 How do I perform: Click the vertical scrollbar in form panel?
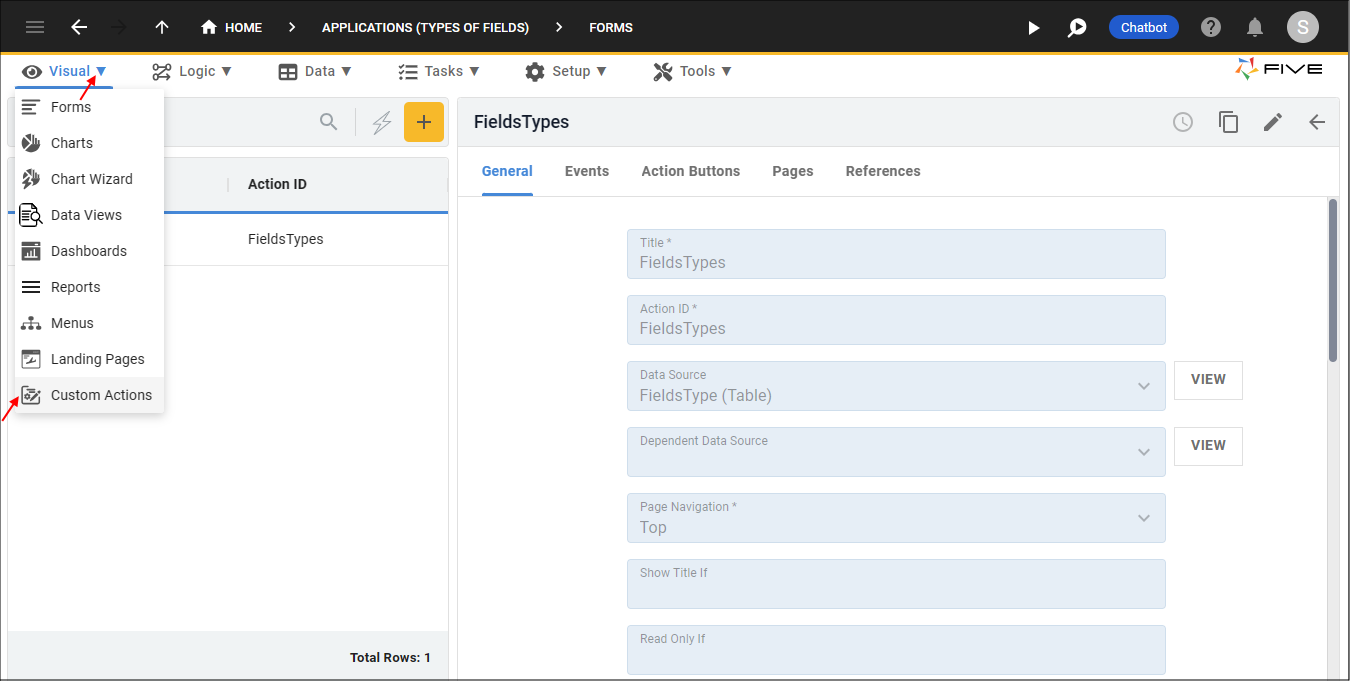1332,280
